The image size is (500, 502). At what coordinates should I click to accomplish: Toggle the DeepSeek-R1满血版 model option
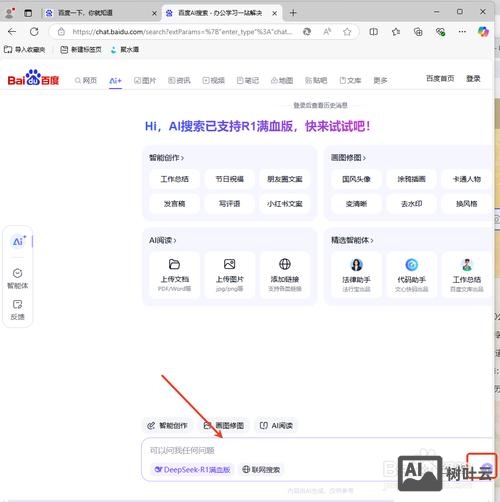click(x=192, y=470)
